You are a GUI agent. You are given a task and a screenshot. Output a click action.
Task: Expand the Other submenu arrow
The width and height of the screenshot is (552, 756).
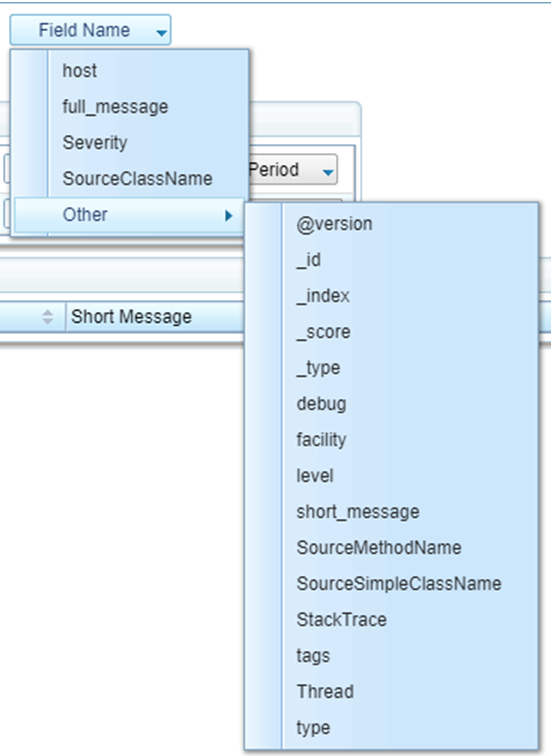coord(229,216)
